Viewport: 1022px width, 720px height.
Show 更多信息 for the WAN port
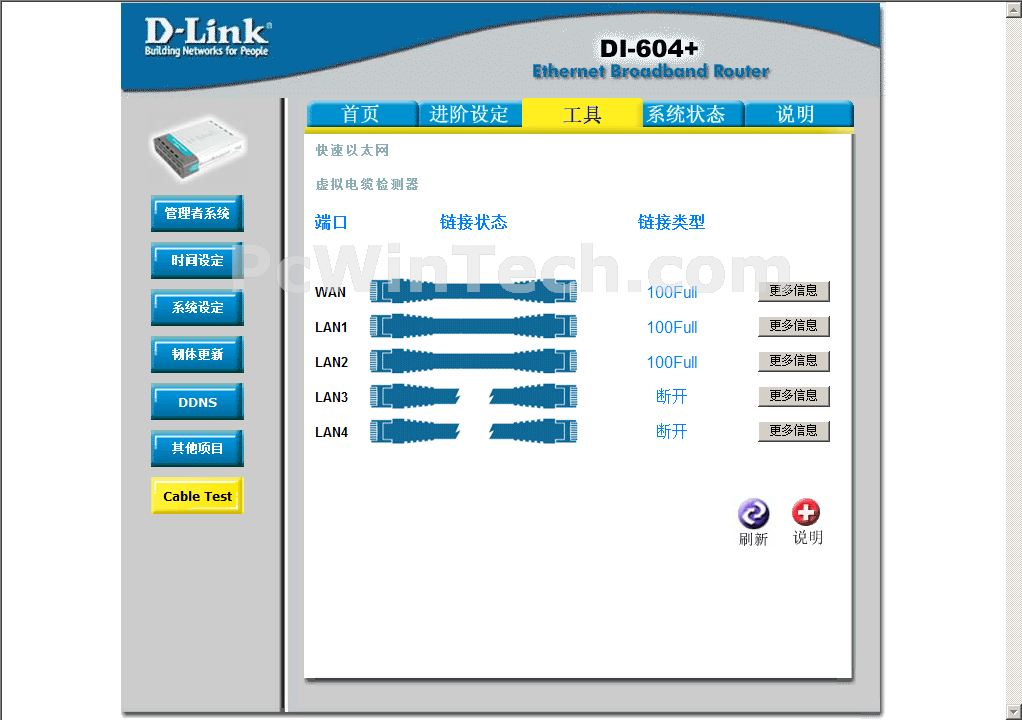point(793,291)
